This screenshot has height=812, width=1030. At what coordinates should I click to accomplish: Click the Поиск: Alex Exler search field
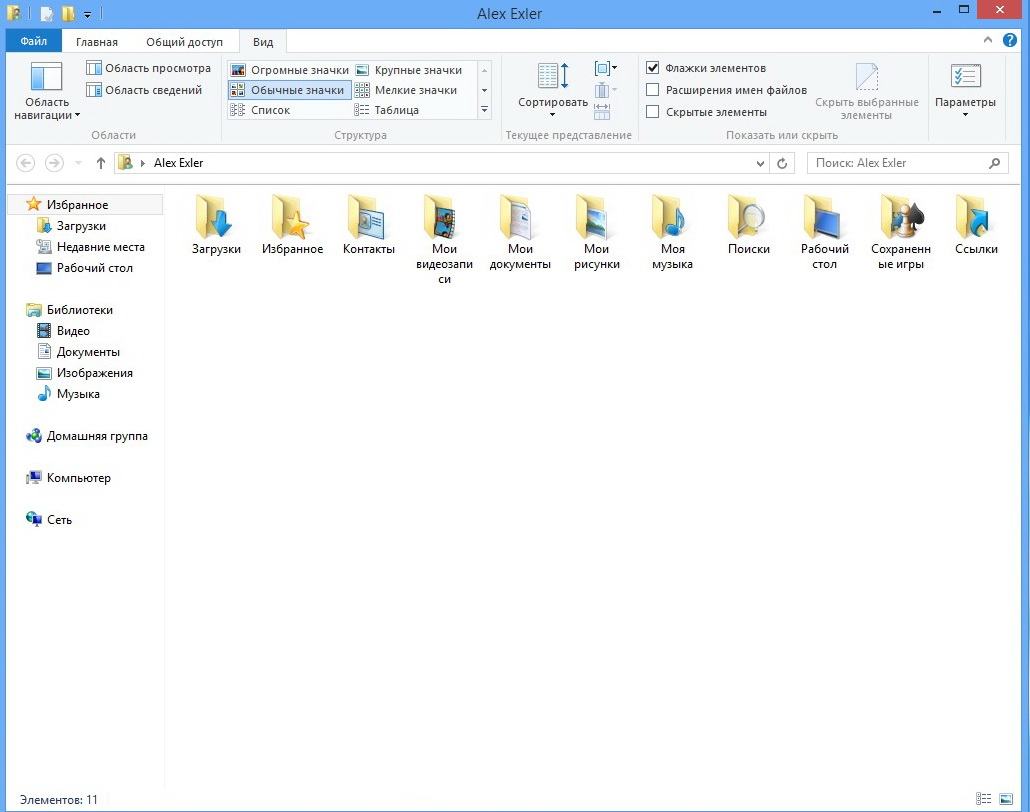(895, 163)
